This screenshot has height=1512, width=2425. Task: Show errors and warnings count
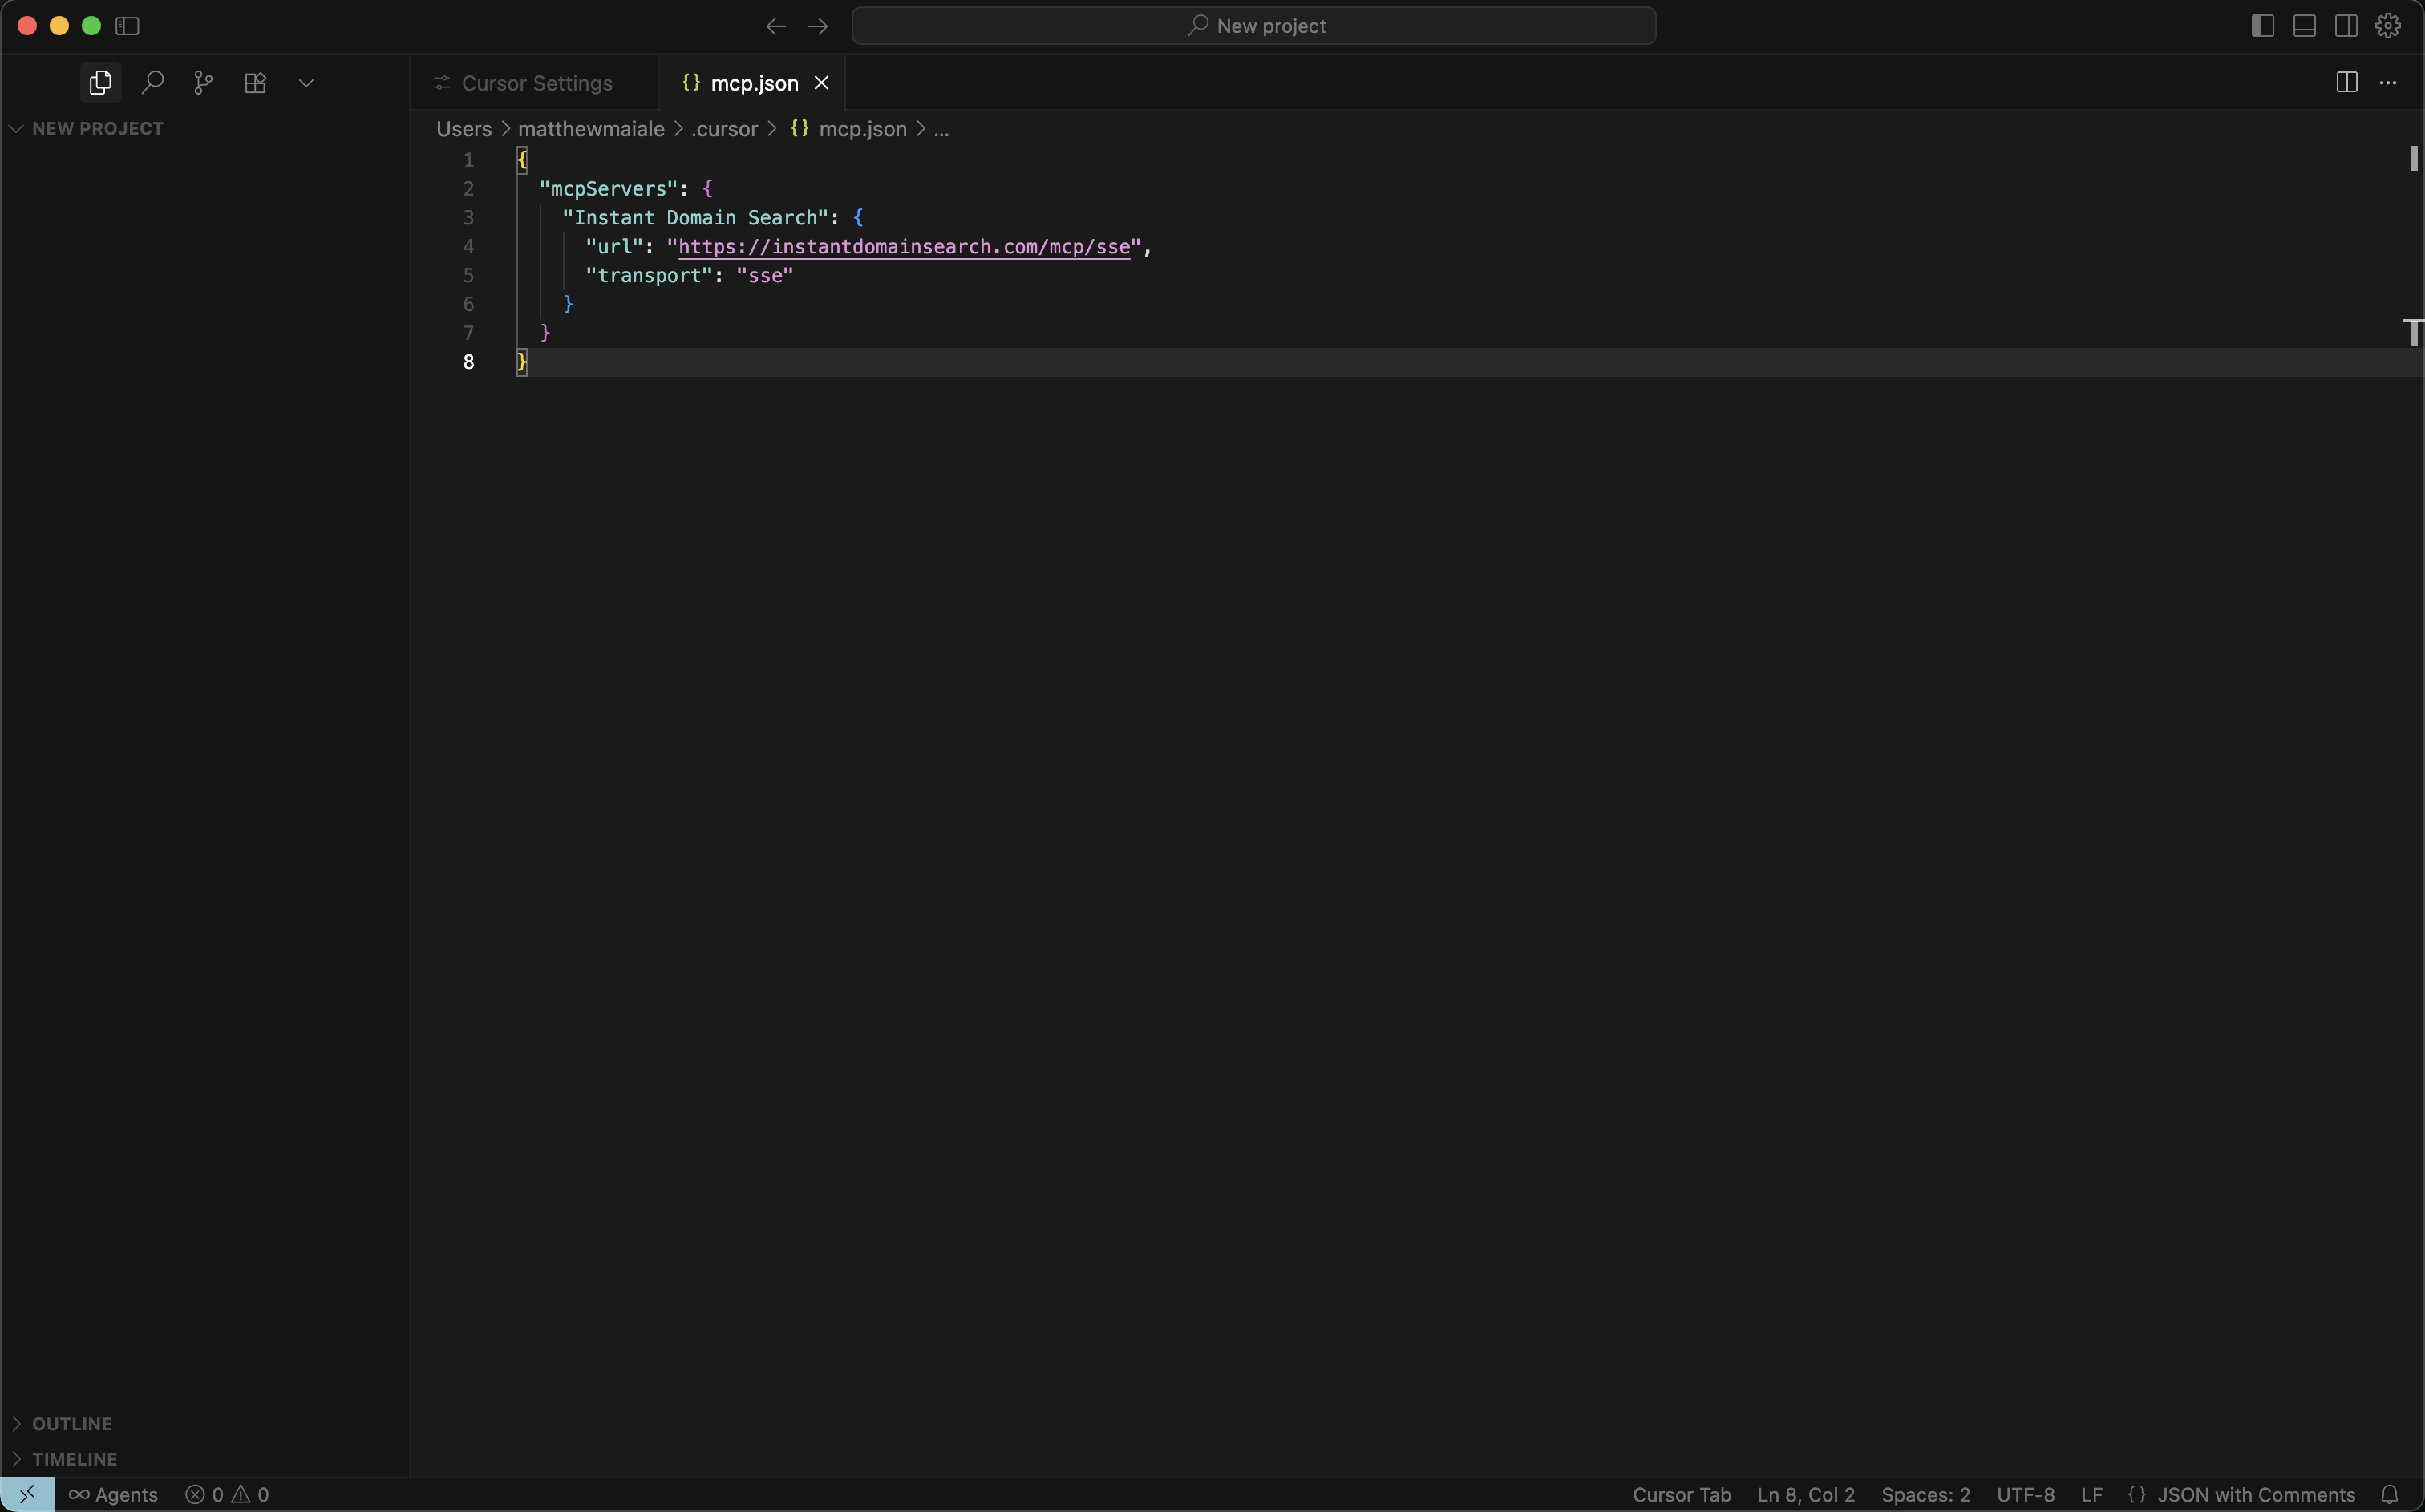[x=227, y=1494]
